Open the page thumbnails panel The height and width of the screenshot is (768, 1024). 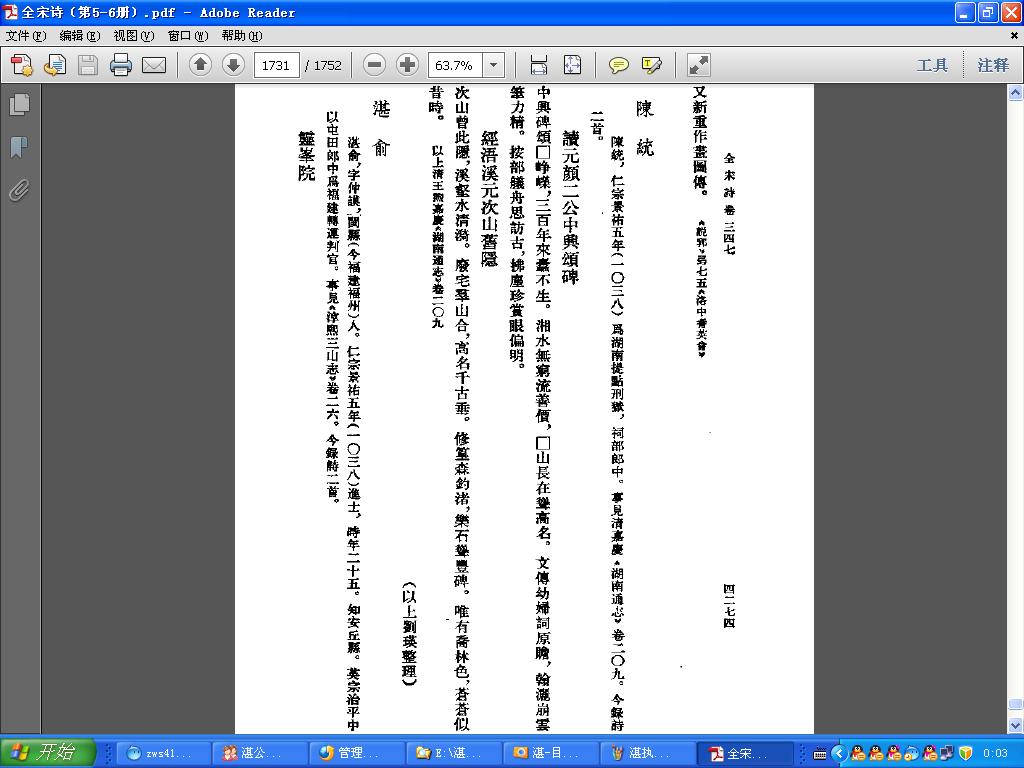pyautogui.click(x=20, y=104)
